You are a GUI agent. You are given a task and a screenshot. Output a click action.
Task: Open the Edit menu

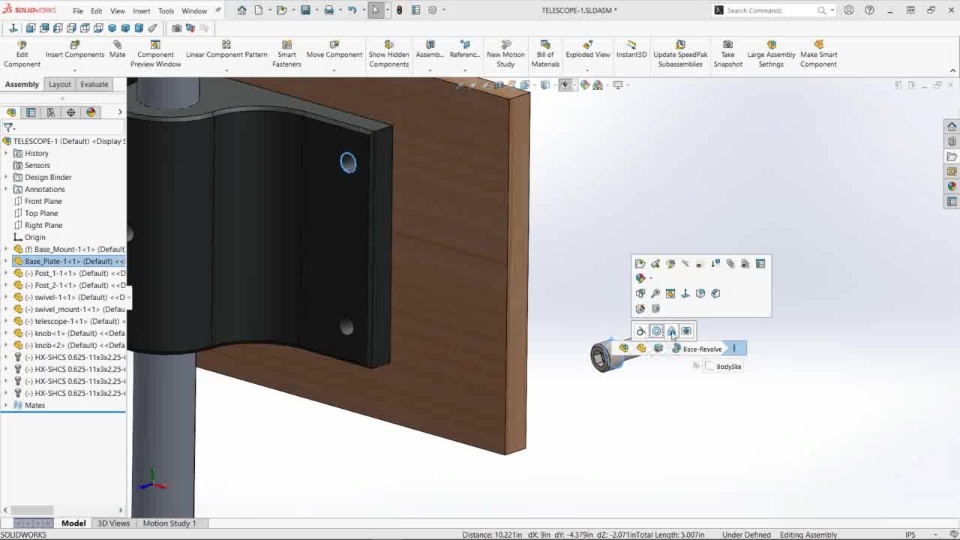[96, 11]
